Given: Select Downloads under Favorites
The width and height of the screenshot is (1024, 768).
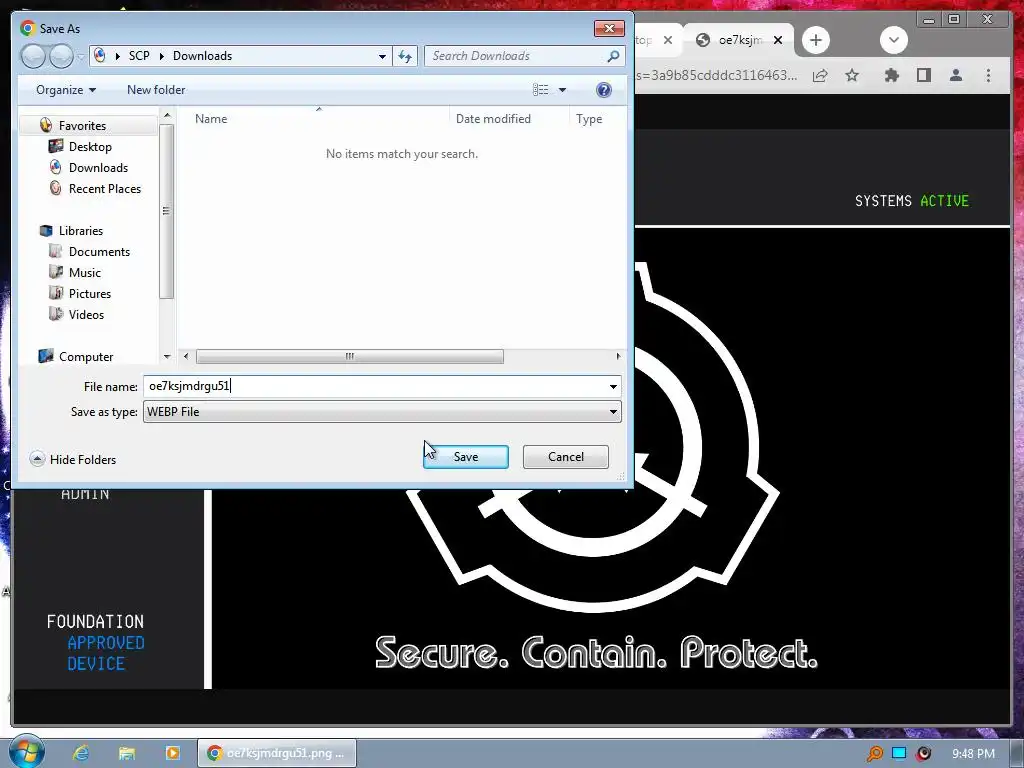Looking at the screenshot, I should click(98, 168).
